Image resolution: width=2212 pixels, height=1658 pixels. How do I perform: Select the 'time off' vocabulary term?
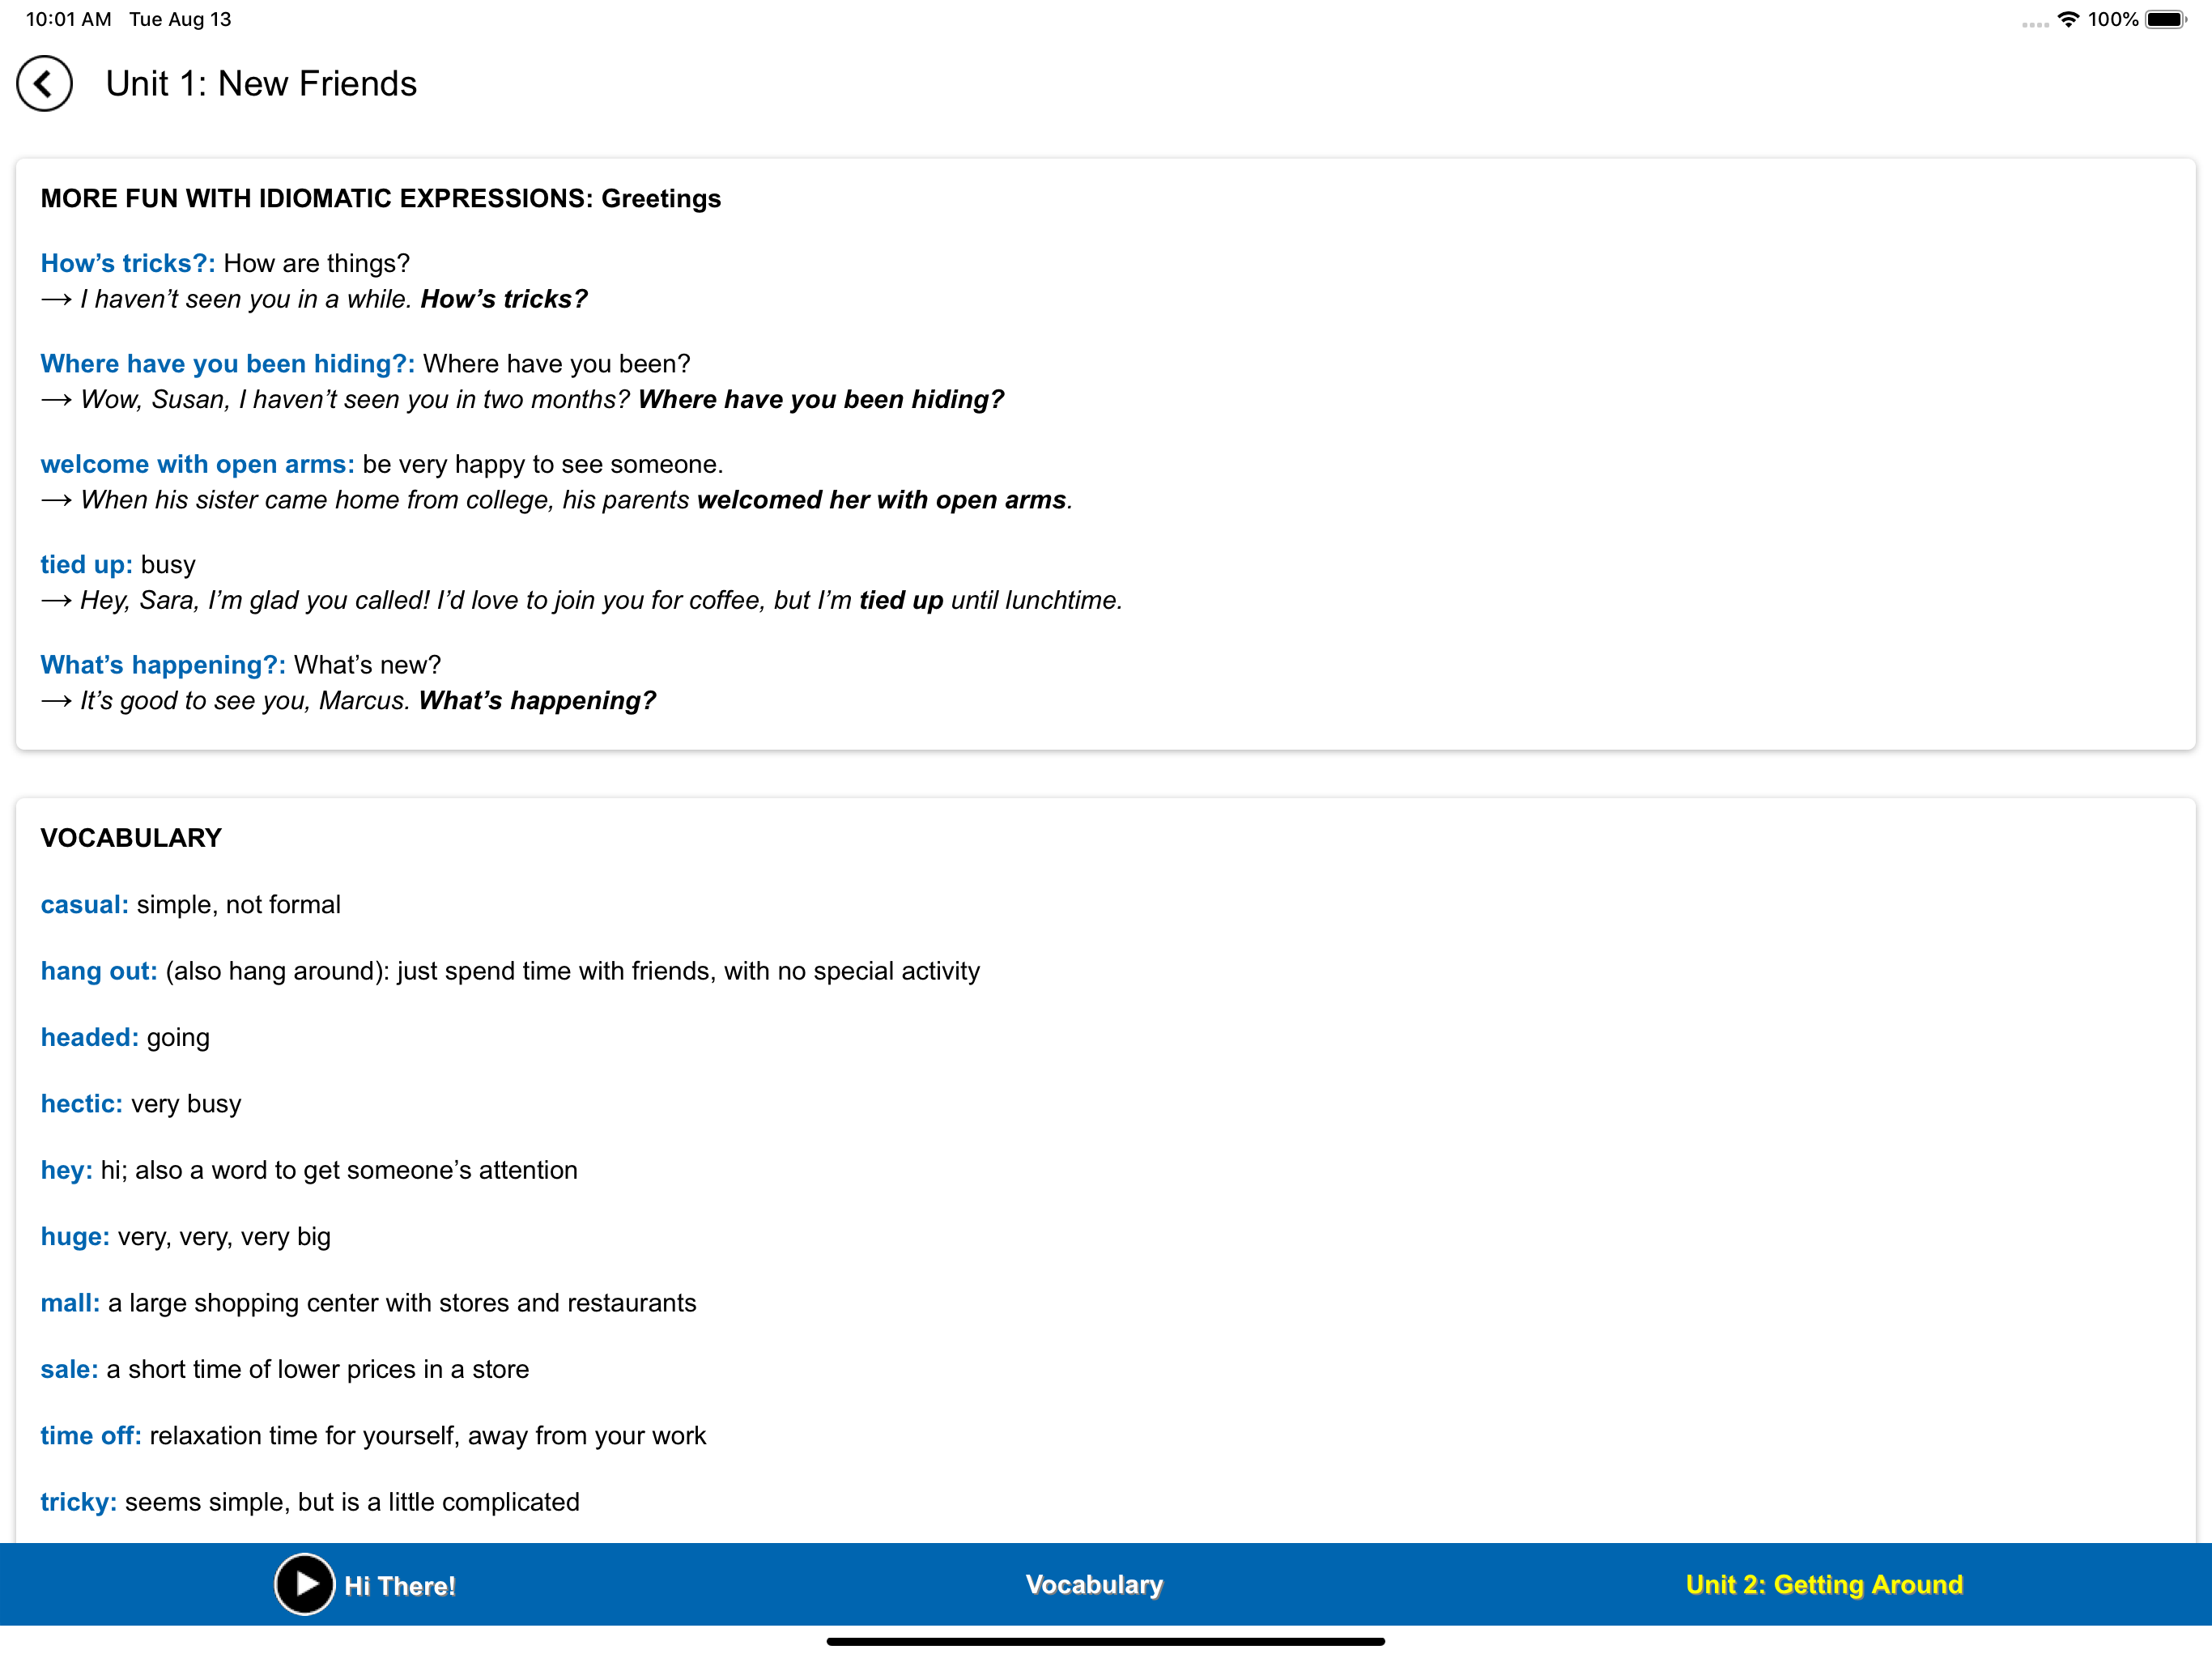[91, 1436]
